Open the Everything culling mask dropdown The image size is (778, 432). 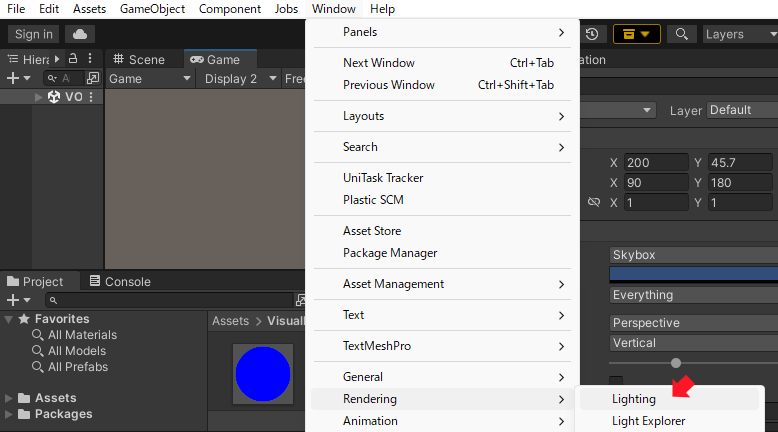pyautogui.click(x=694, y=295)
